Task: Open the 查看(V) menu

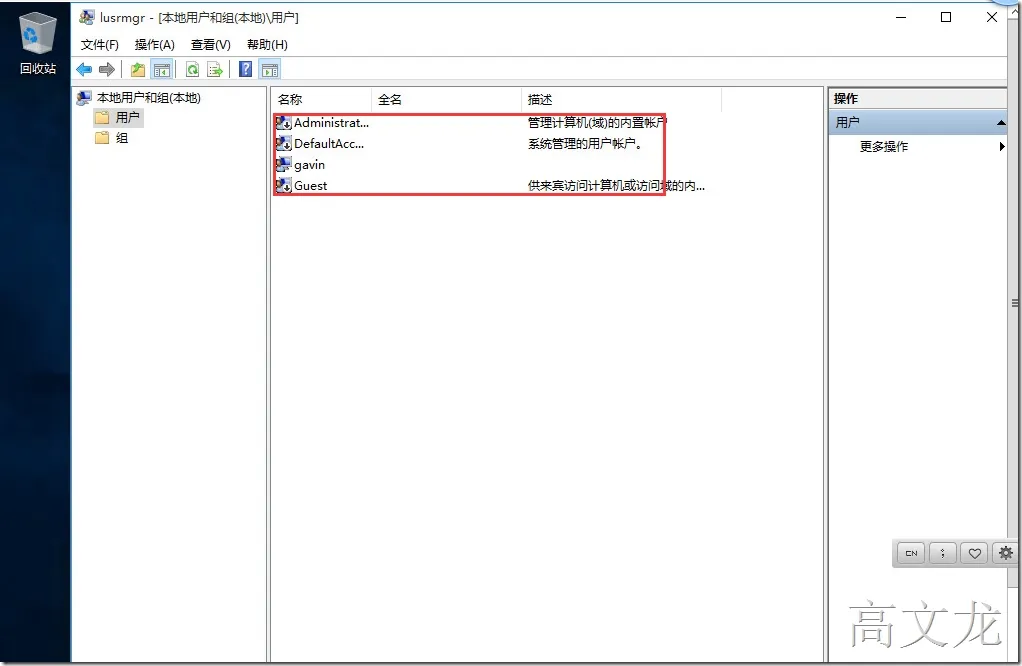Action: click(x=211, y=44)
